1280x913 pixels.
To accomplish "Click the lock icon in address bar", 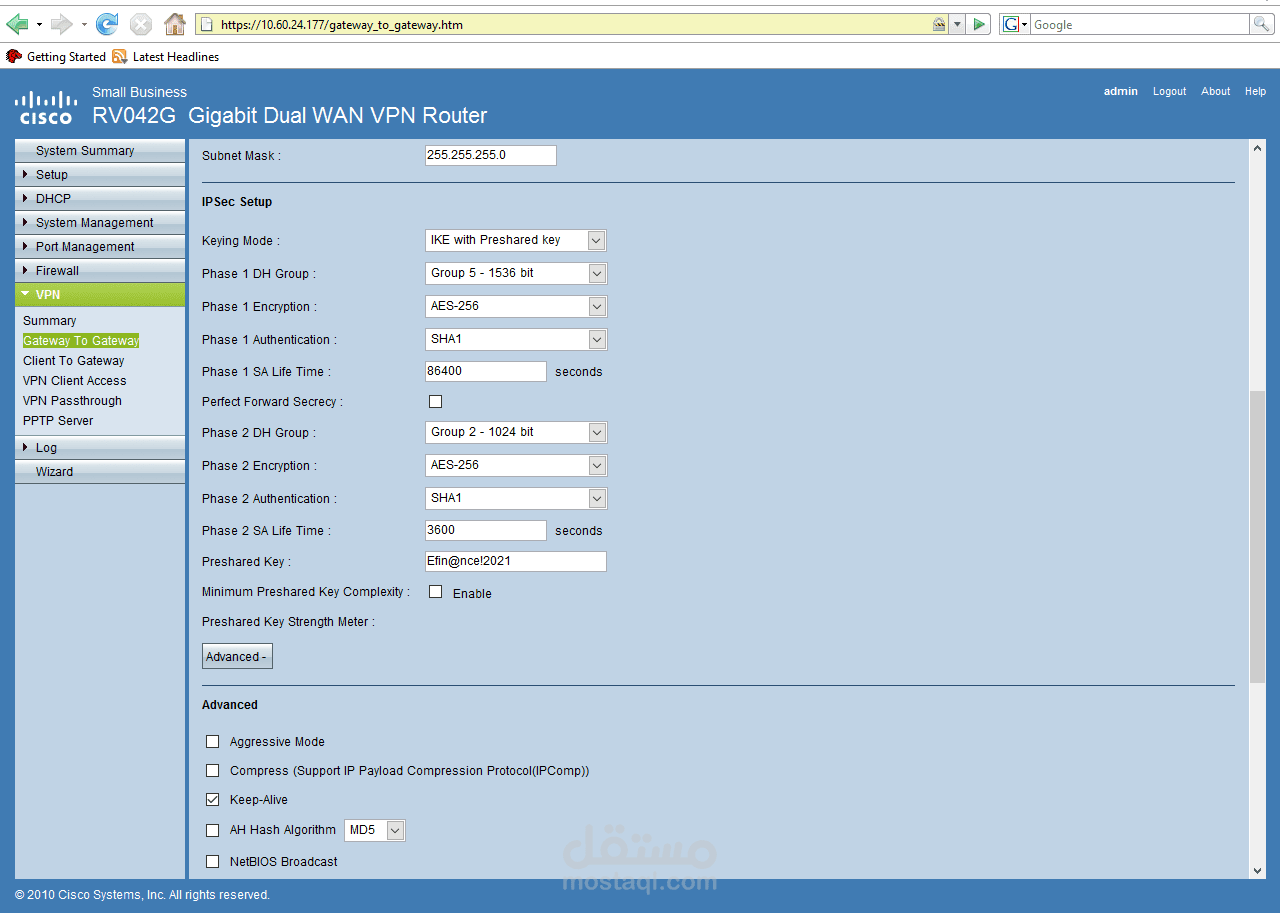I will (939, 24).
